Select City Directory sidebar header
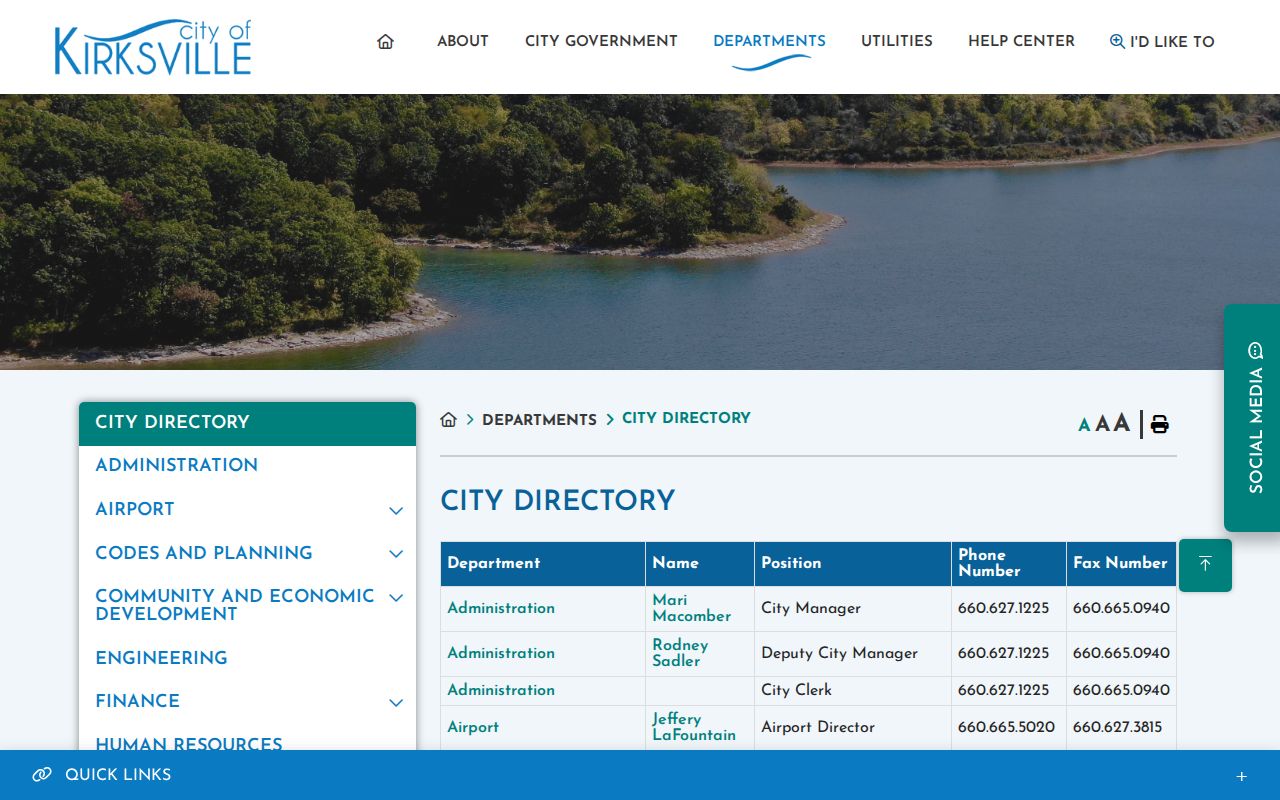 [247, 423]
